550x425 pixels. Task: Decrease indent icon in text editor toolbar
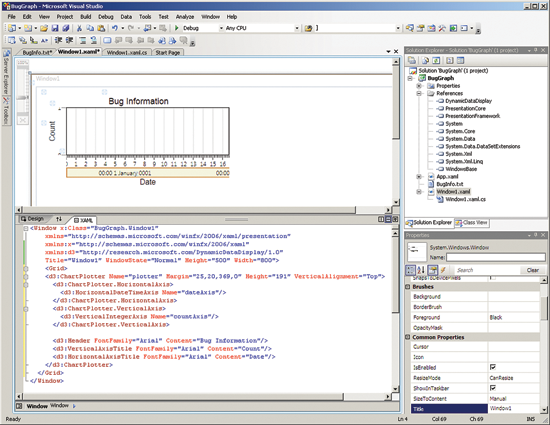[58, 40]
